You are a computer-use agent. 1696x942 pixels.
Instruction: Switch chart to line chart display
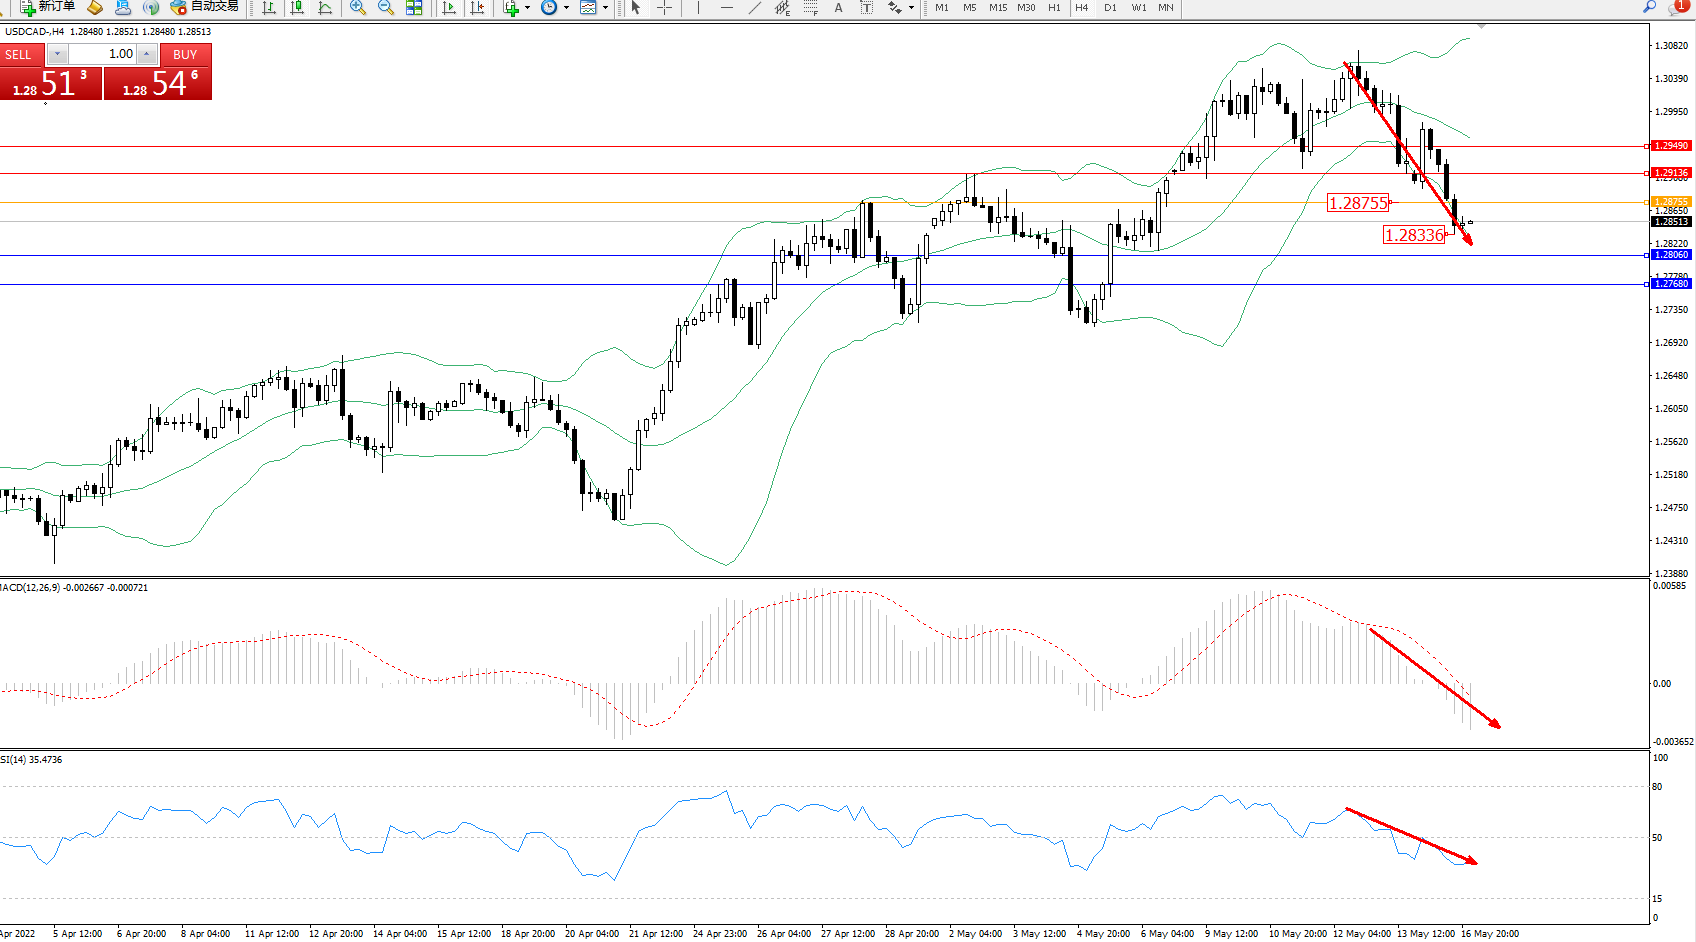tap(325, 8)
